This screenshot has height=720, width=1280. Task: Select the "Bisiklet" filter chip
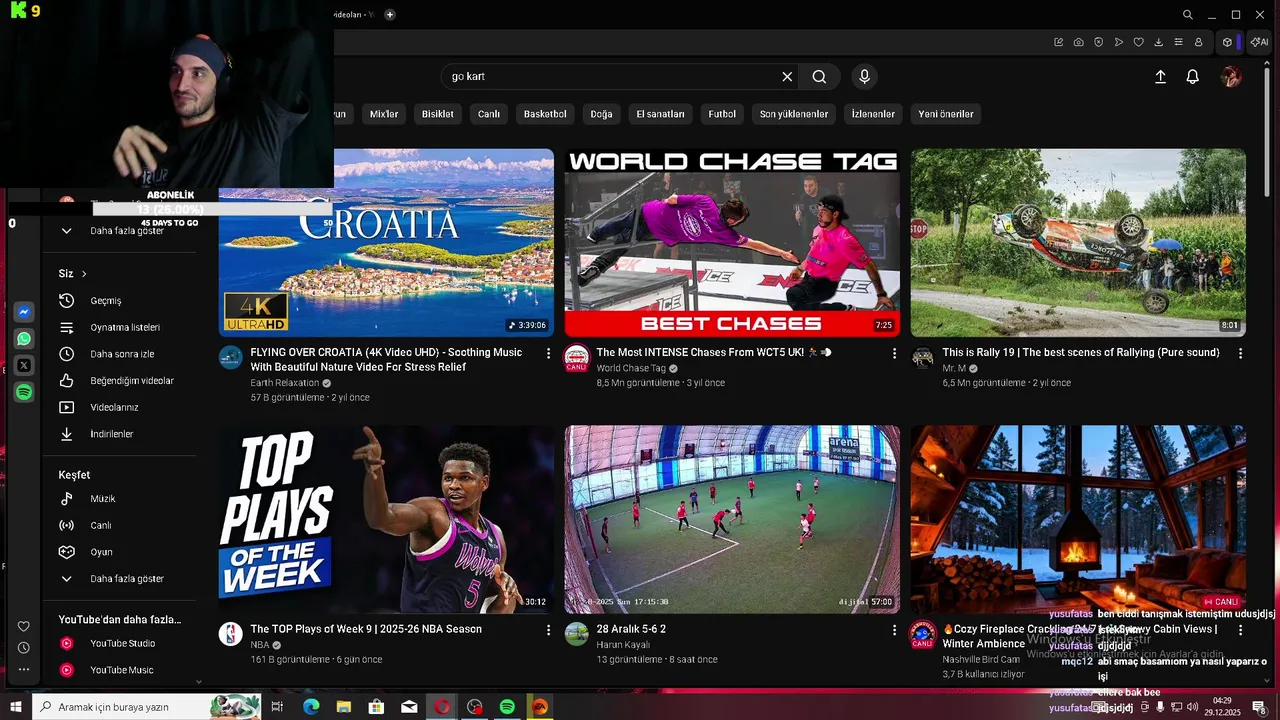(437, 114)
